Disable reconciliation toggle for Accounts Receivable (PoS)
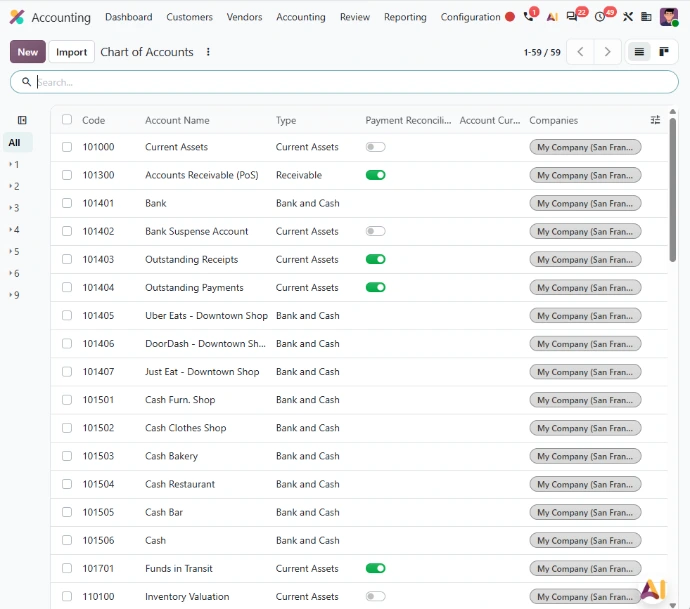Viewport: 690px width, 609px height. tap(375, 175)
